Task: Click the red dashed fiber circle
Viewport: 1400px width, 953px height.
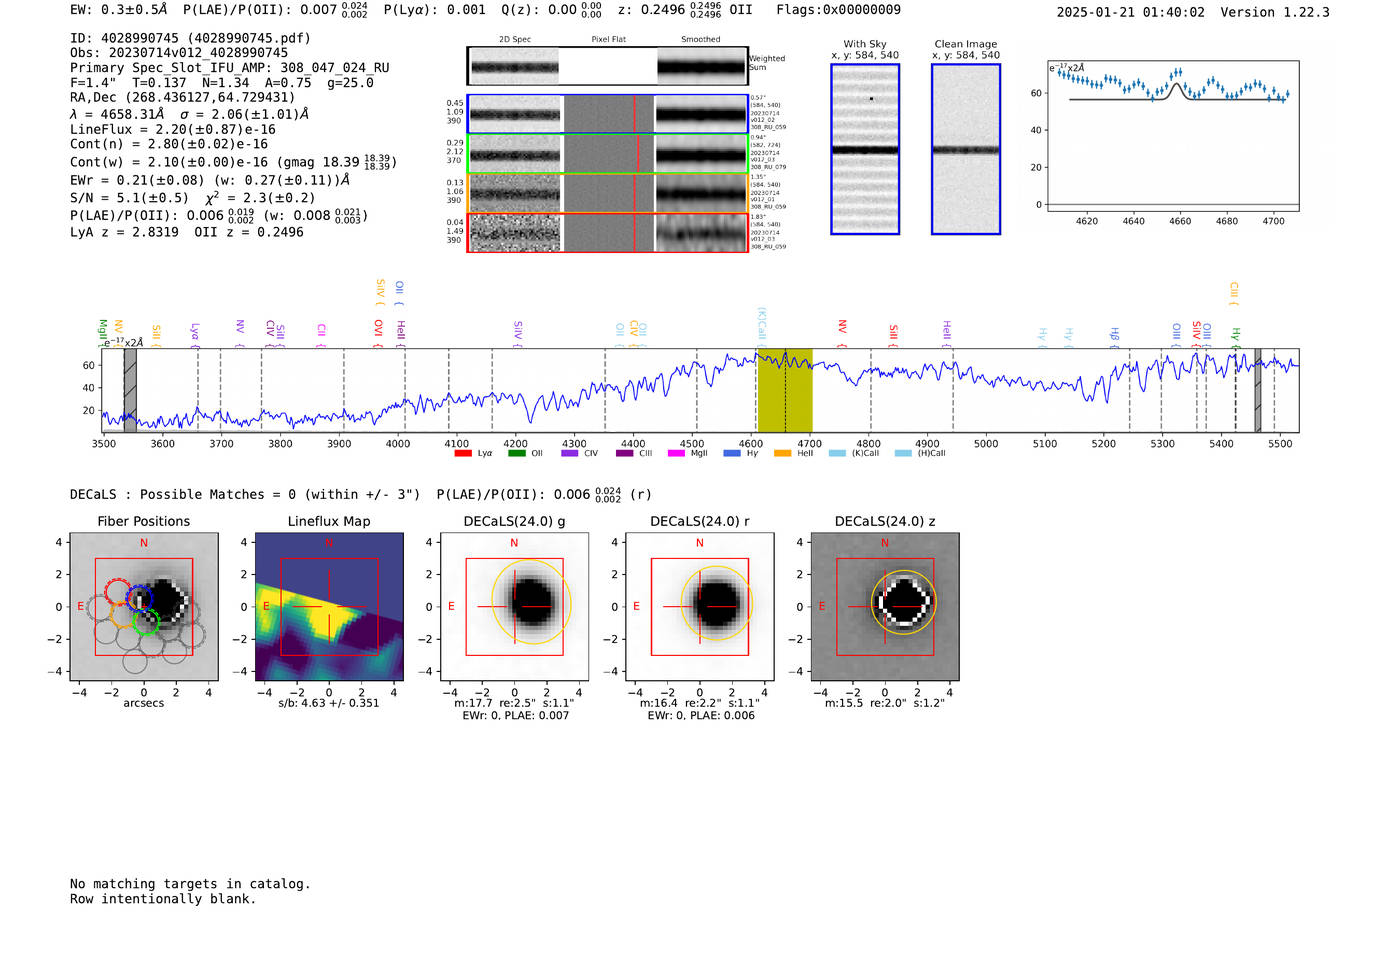Action: click(117, 590)
